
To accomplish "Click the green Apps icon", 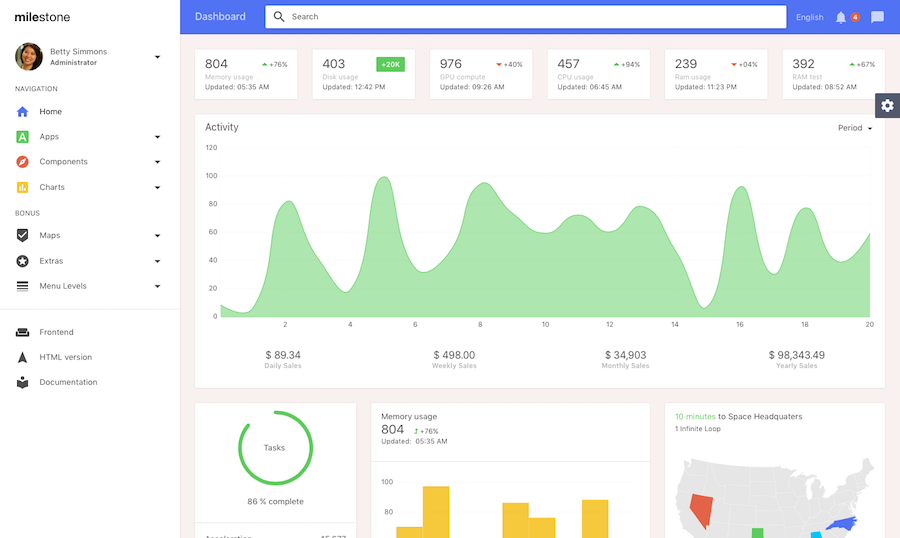I will [22, 137].
